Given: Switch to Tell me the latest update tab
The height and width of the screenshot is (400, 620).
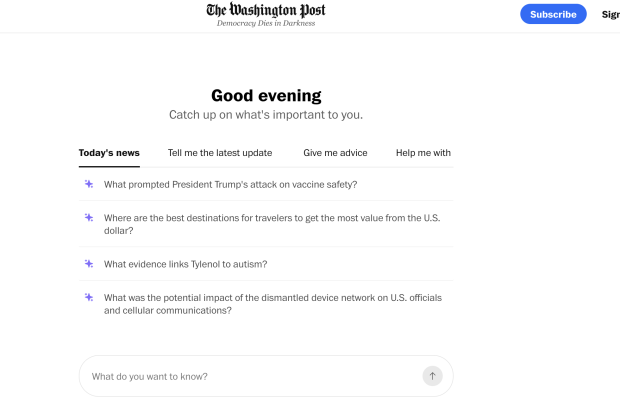Looking at the screenshot, I should click(220, 153).
